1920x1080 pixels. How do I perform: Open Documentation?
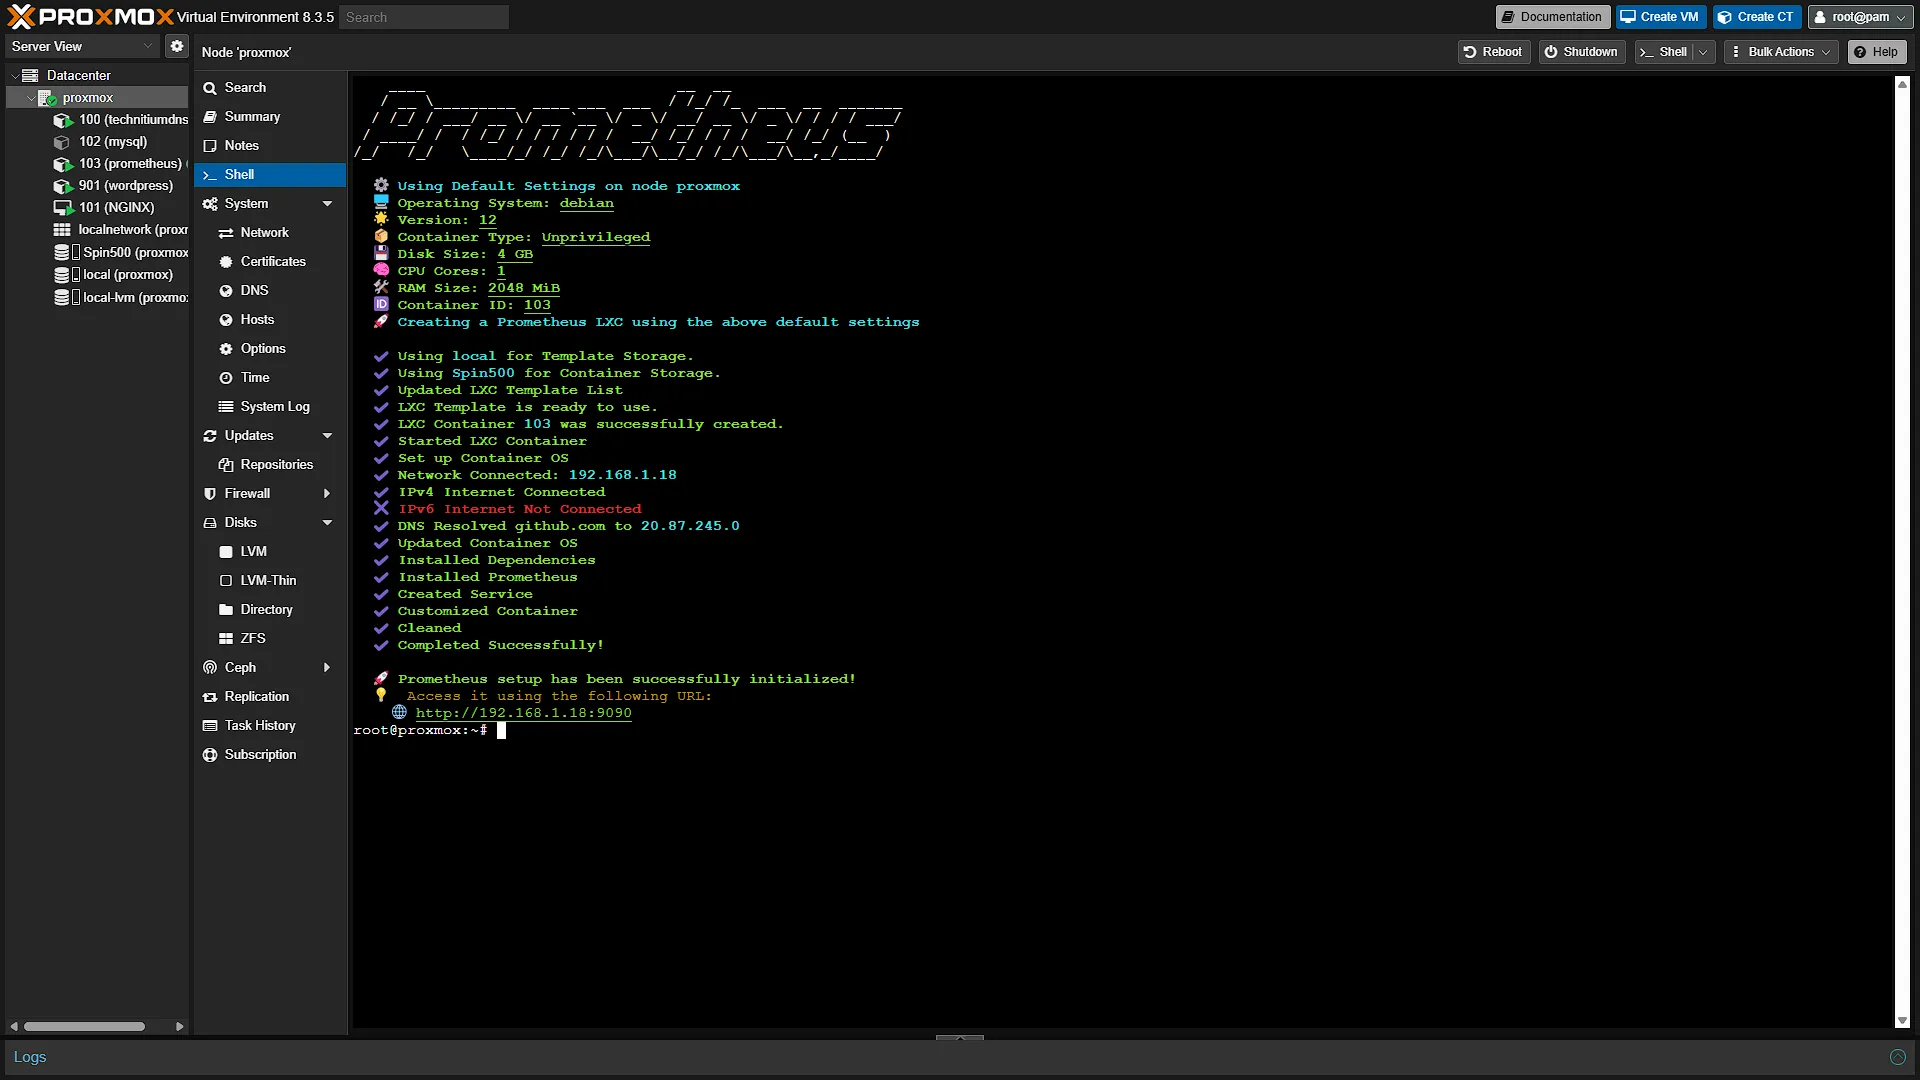1552,17
